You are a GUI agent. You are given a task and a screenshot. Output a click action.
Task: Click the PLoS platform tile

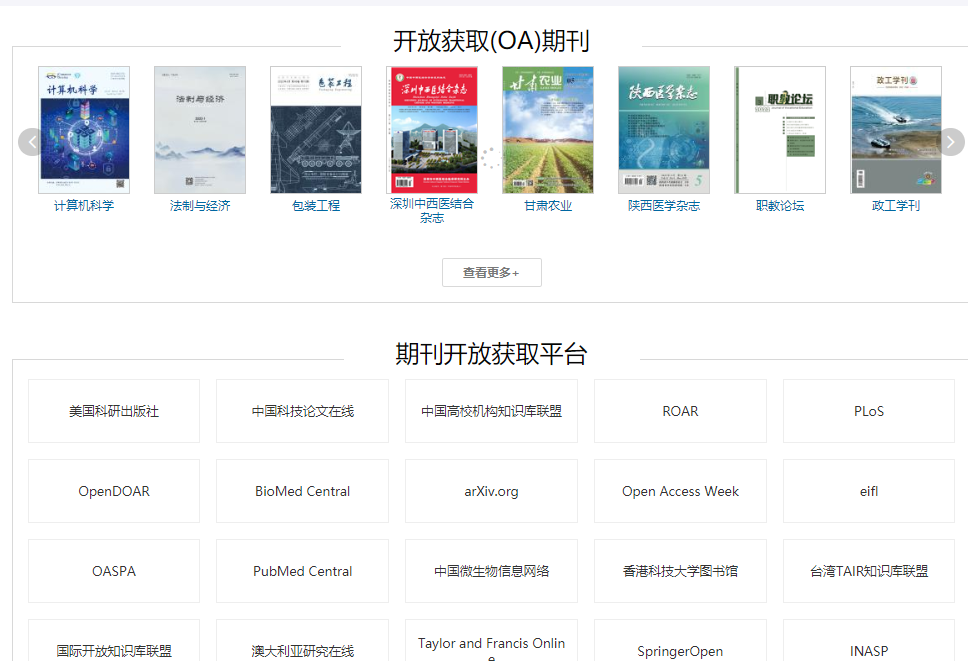869,411
